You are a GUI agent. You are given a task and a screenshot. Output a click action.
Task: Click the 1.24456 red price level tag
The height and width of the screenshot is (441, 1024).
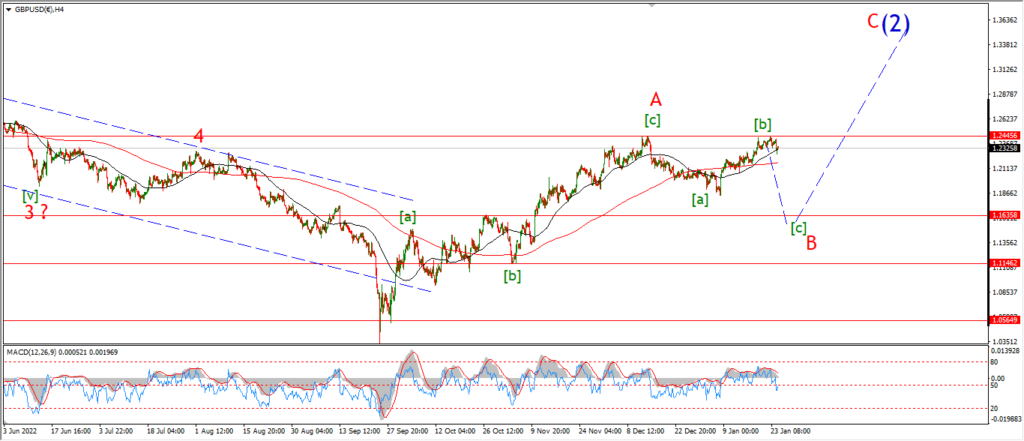tap(1004, 135)
